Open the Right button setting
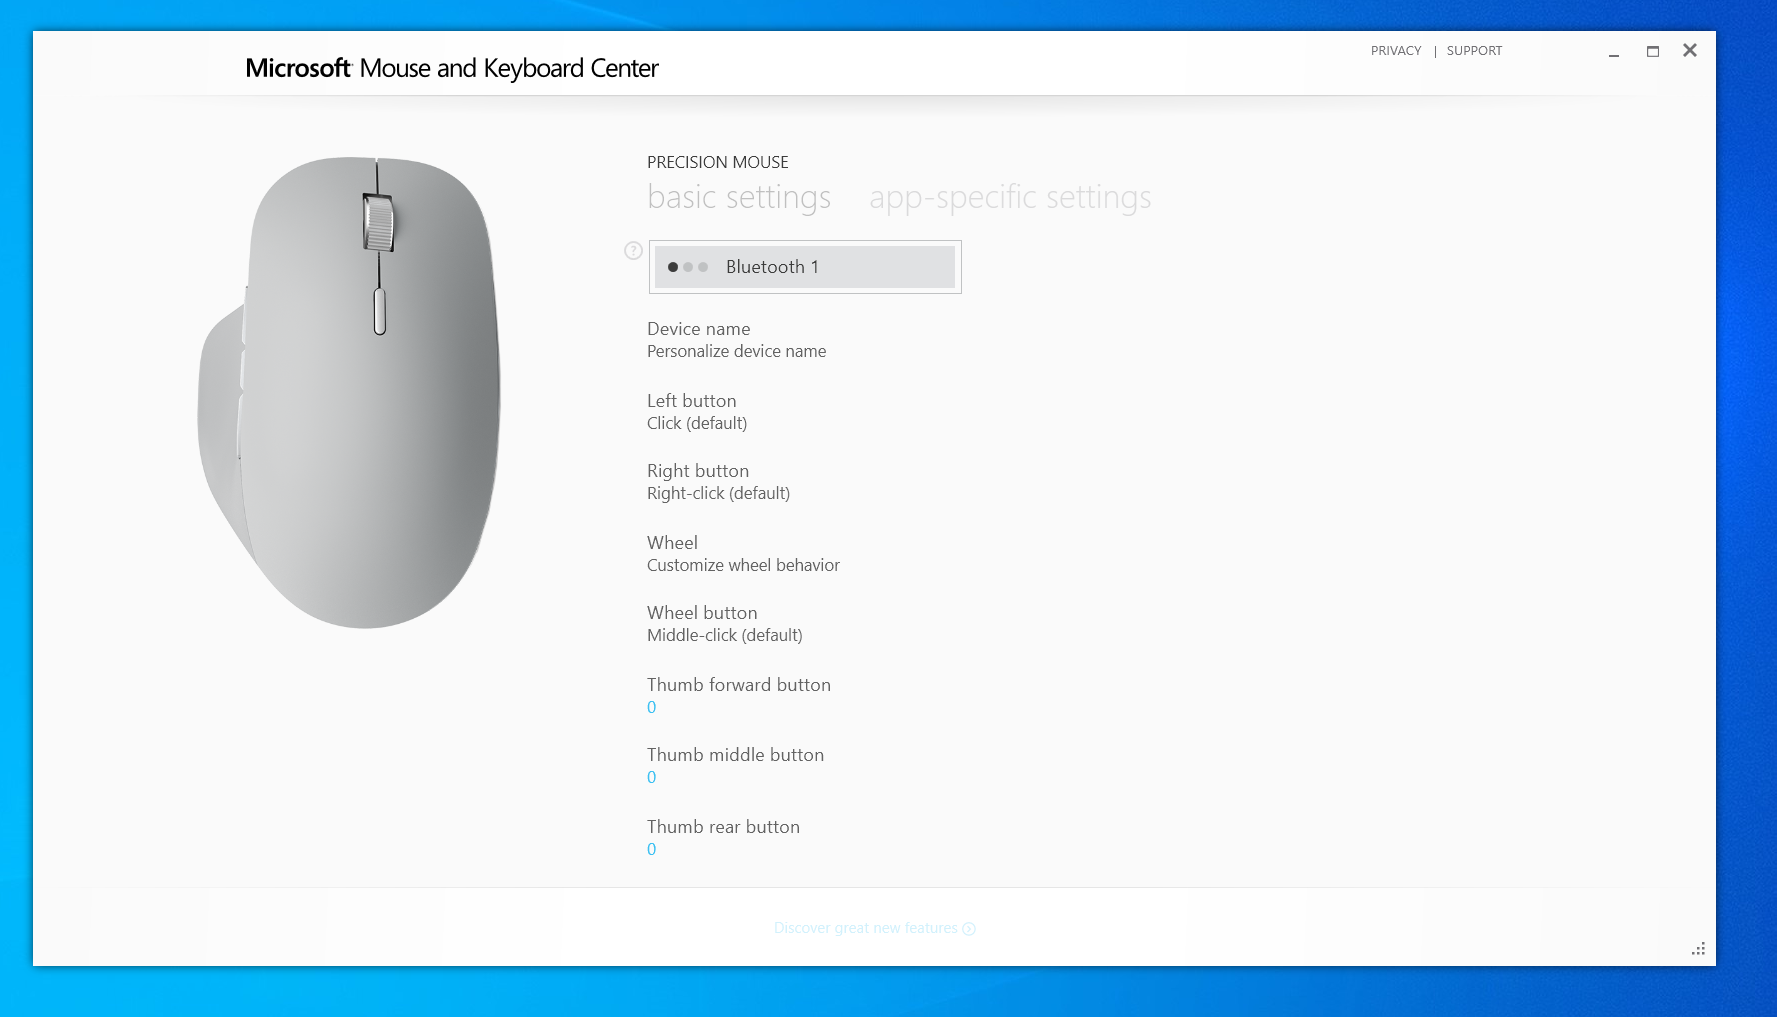This screenshot has height=1017, width=1777. tap(719, 482)
